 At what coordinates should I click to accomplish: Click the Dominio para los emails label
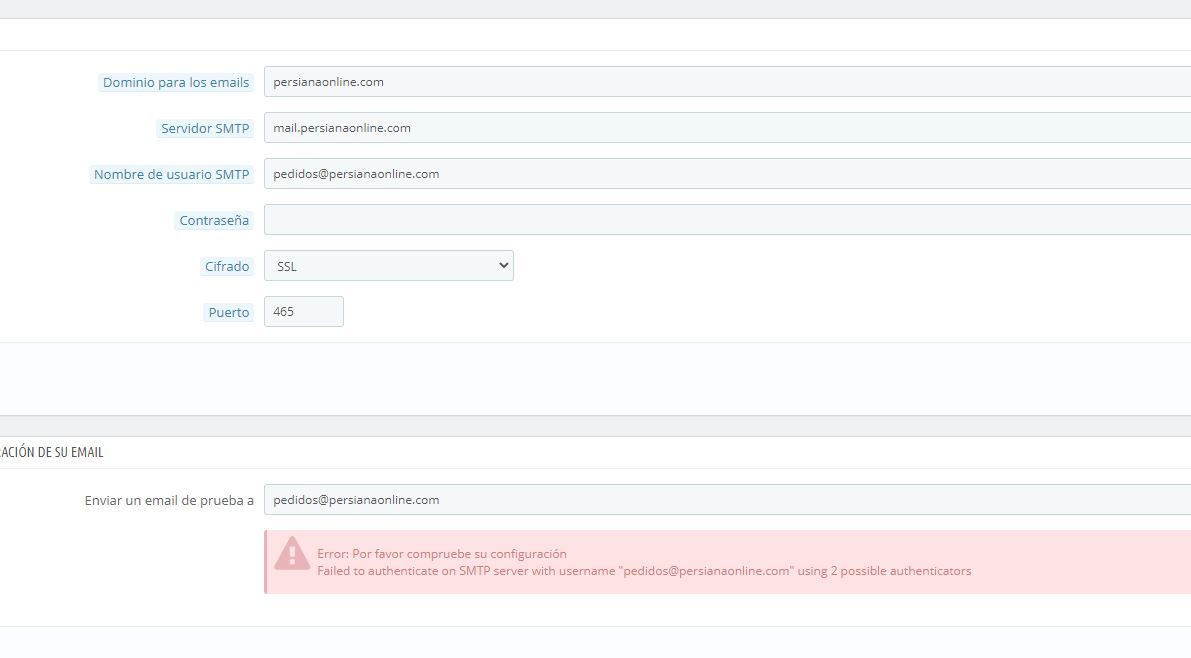[175, 82]
